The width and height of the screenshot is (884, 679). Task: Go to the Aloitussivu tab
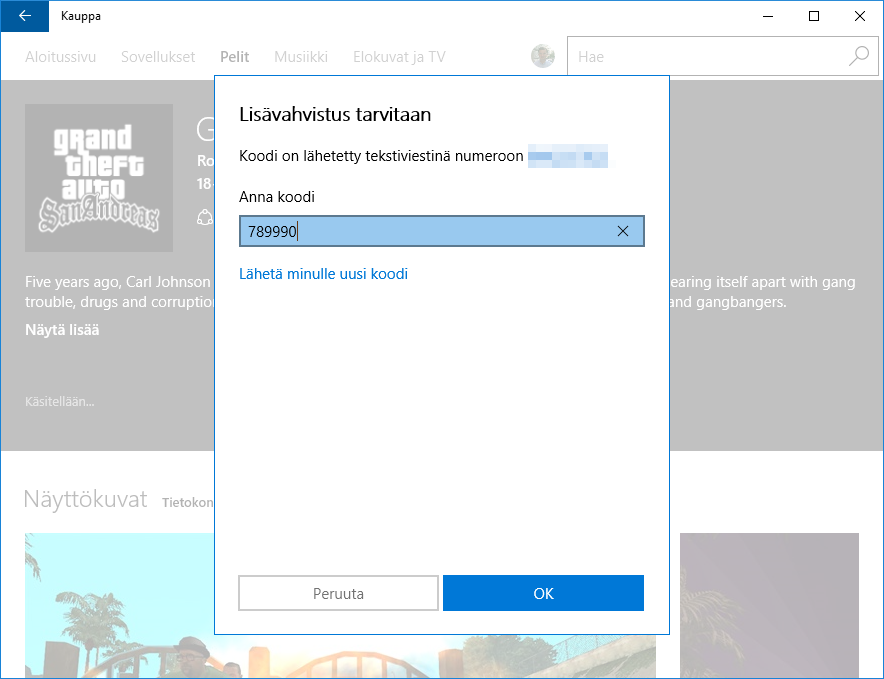pyautogui.click(x=60, y=57)
